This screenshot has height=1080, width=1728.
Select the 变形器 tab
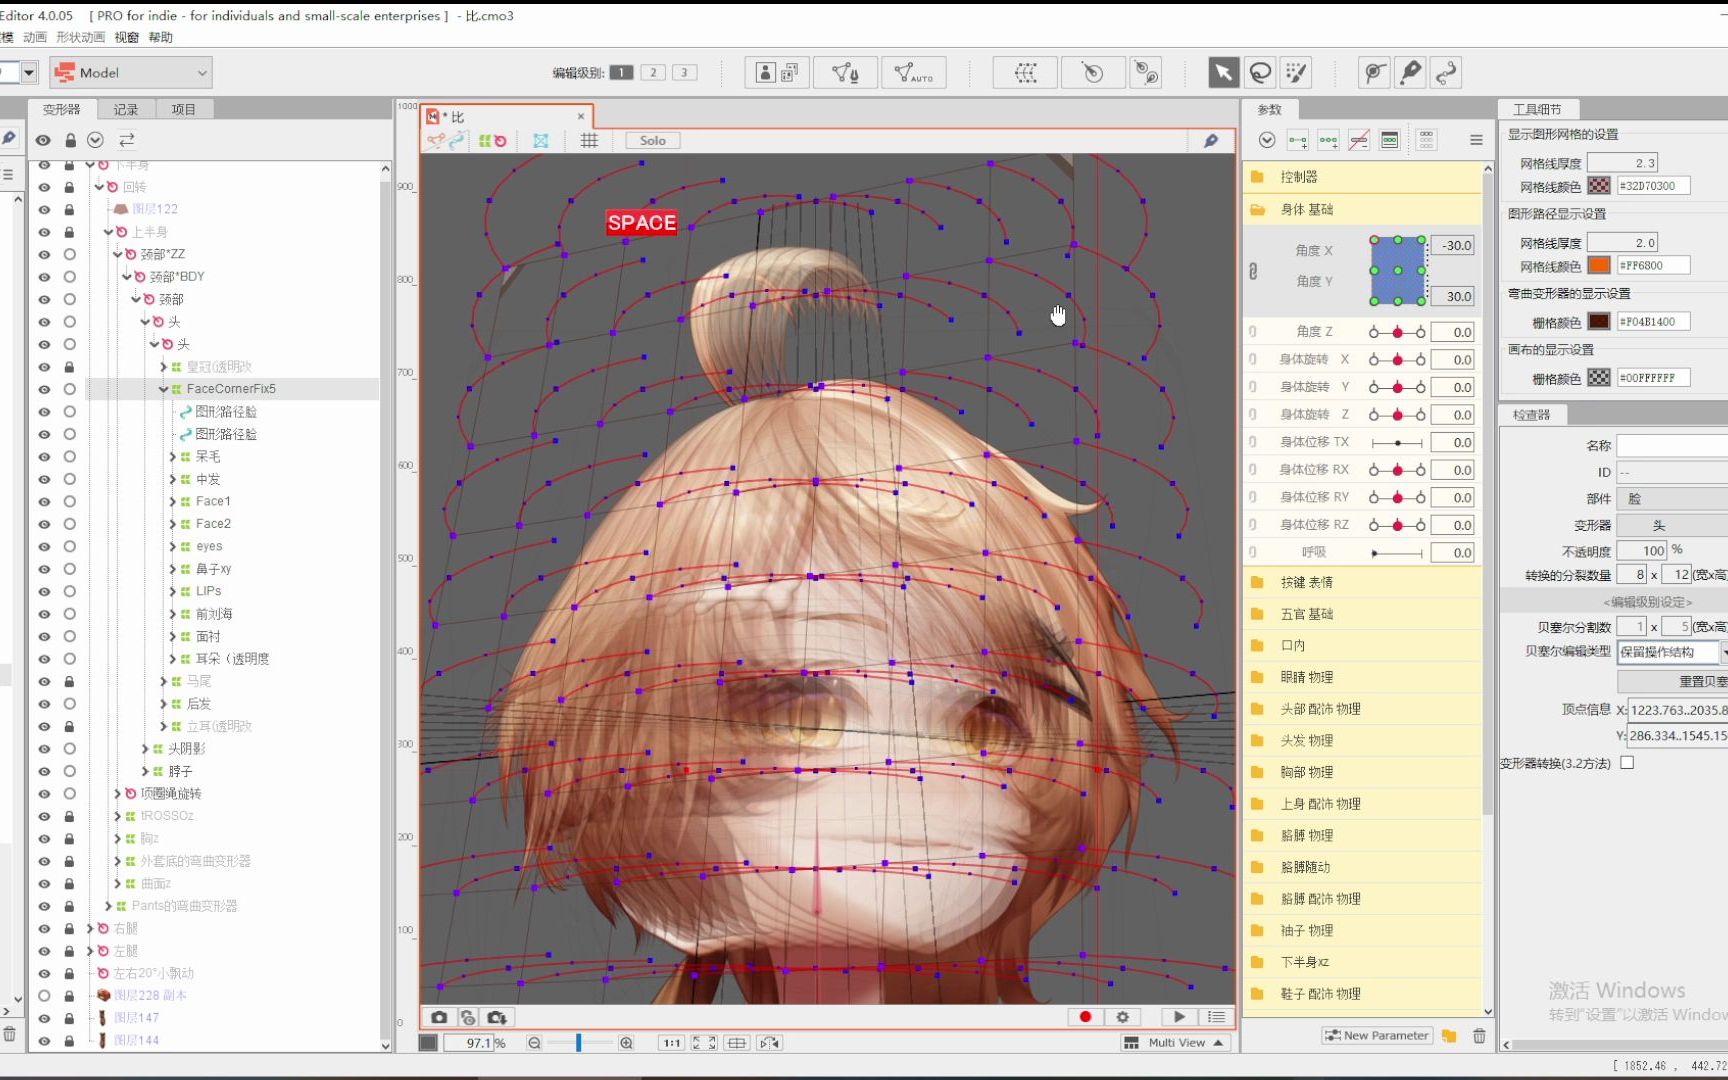(62, 109)
